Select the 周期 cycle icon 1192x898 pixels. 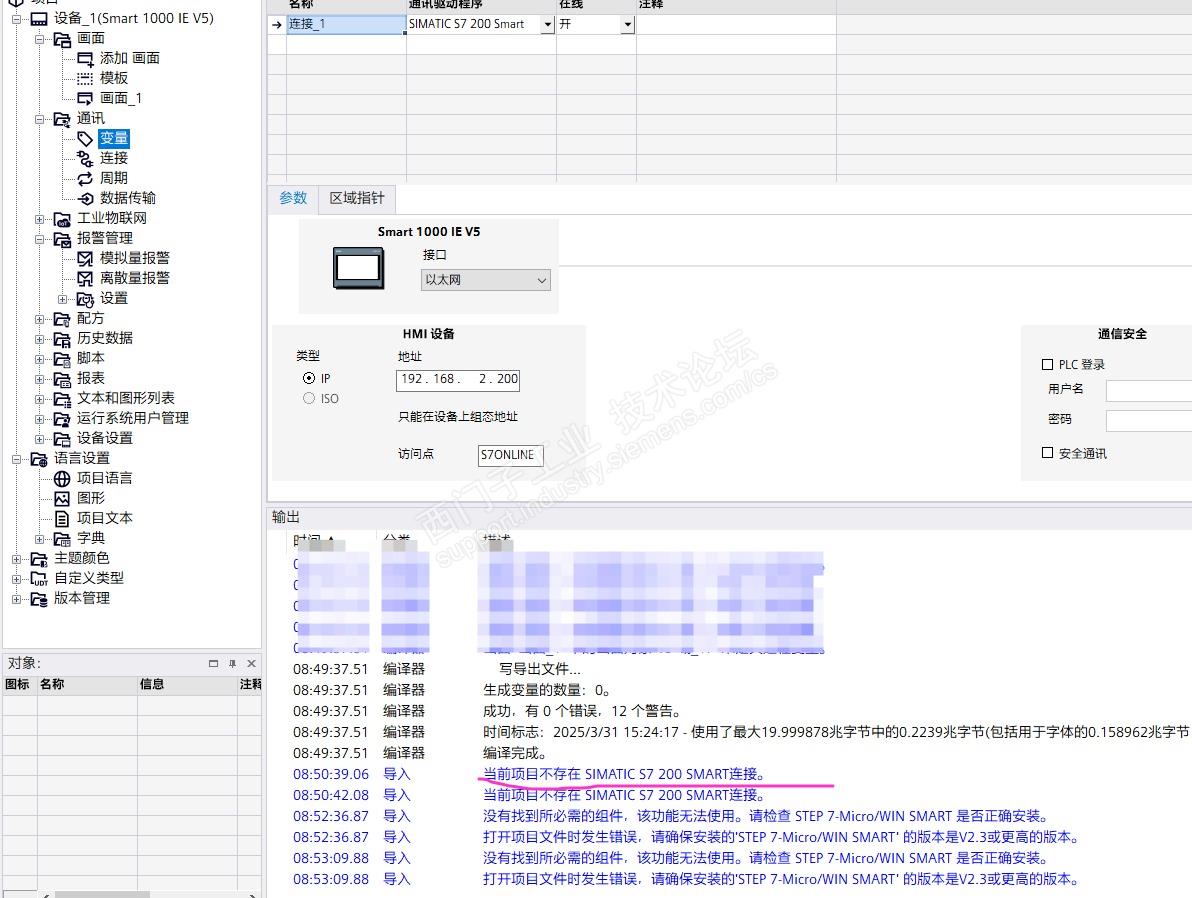pos(85,178)
